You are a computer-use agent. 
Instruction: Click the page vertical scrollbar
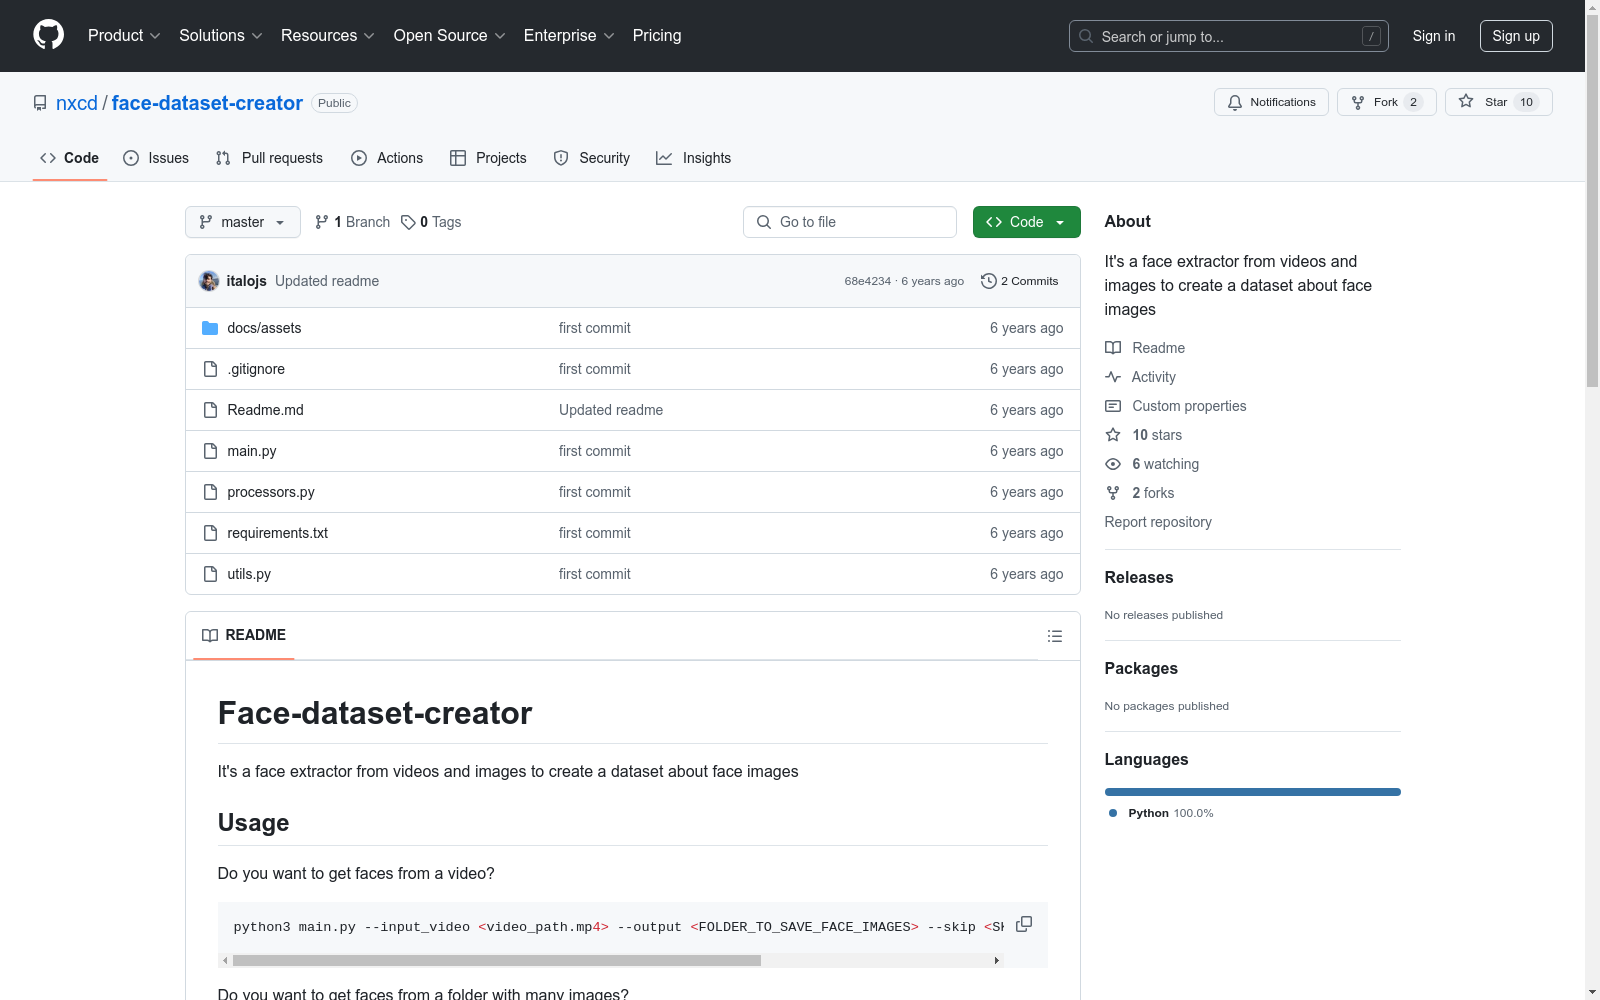click(x=1592, y=200)
